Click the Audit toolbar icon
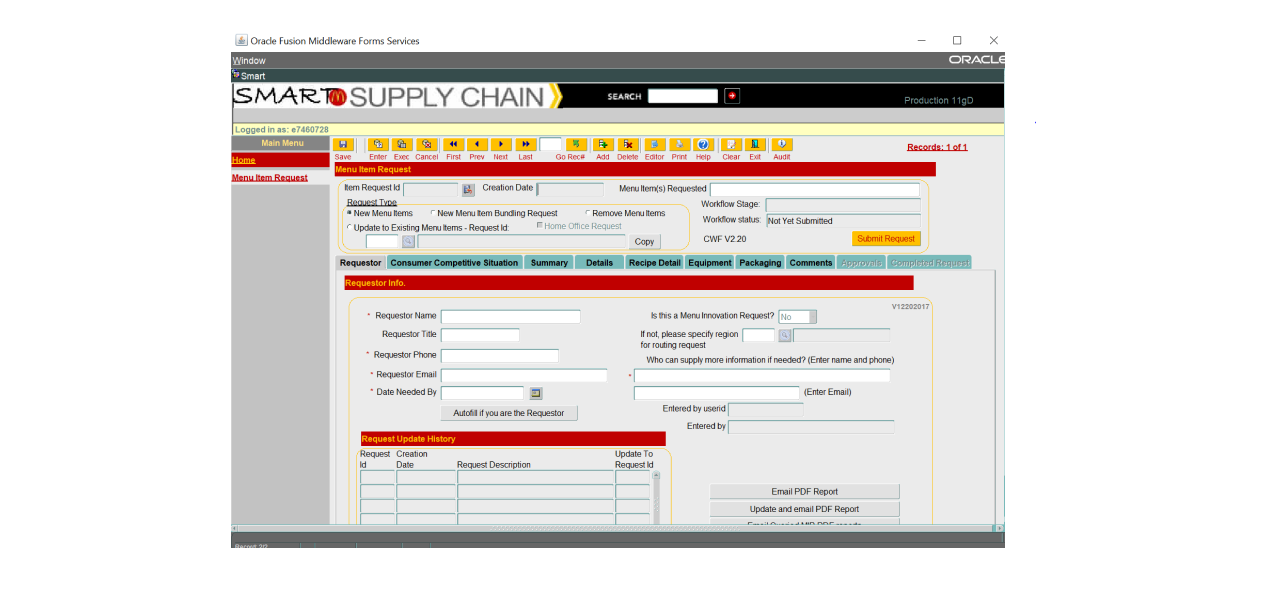The width and height of the screenshot is (1268, 612). [x=781, y=145]
